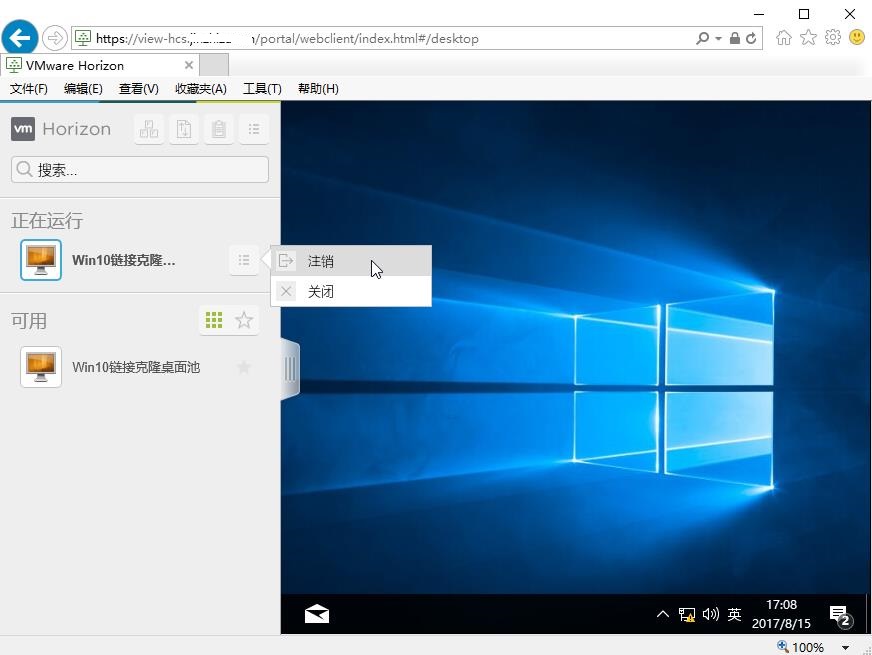Open the Horizon settings list icon
The height and width of the screenshot is (655, 872).
pos(254,129)
